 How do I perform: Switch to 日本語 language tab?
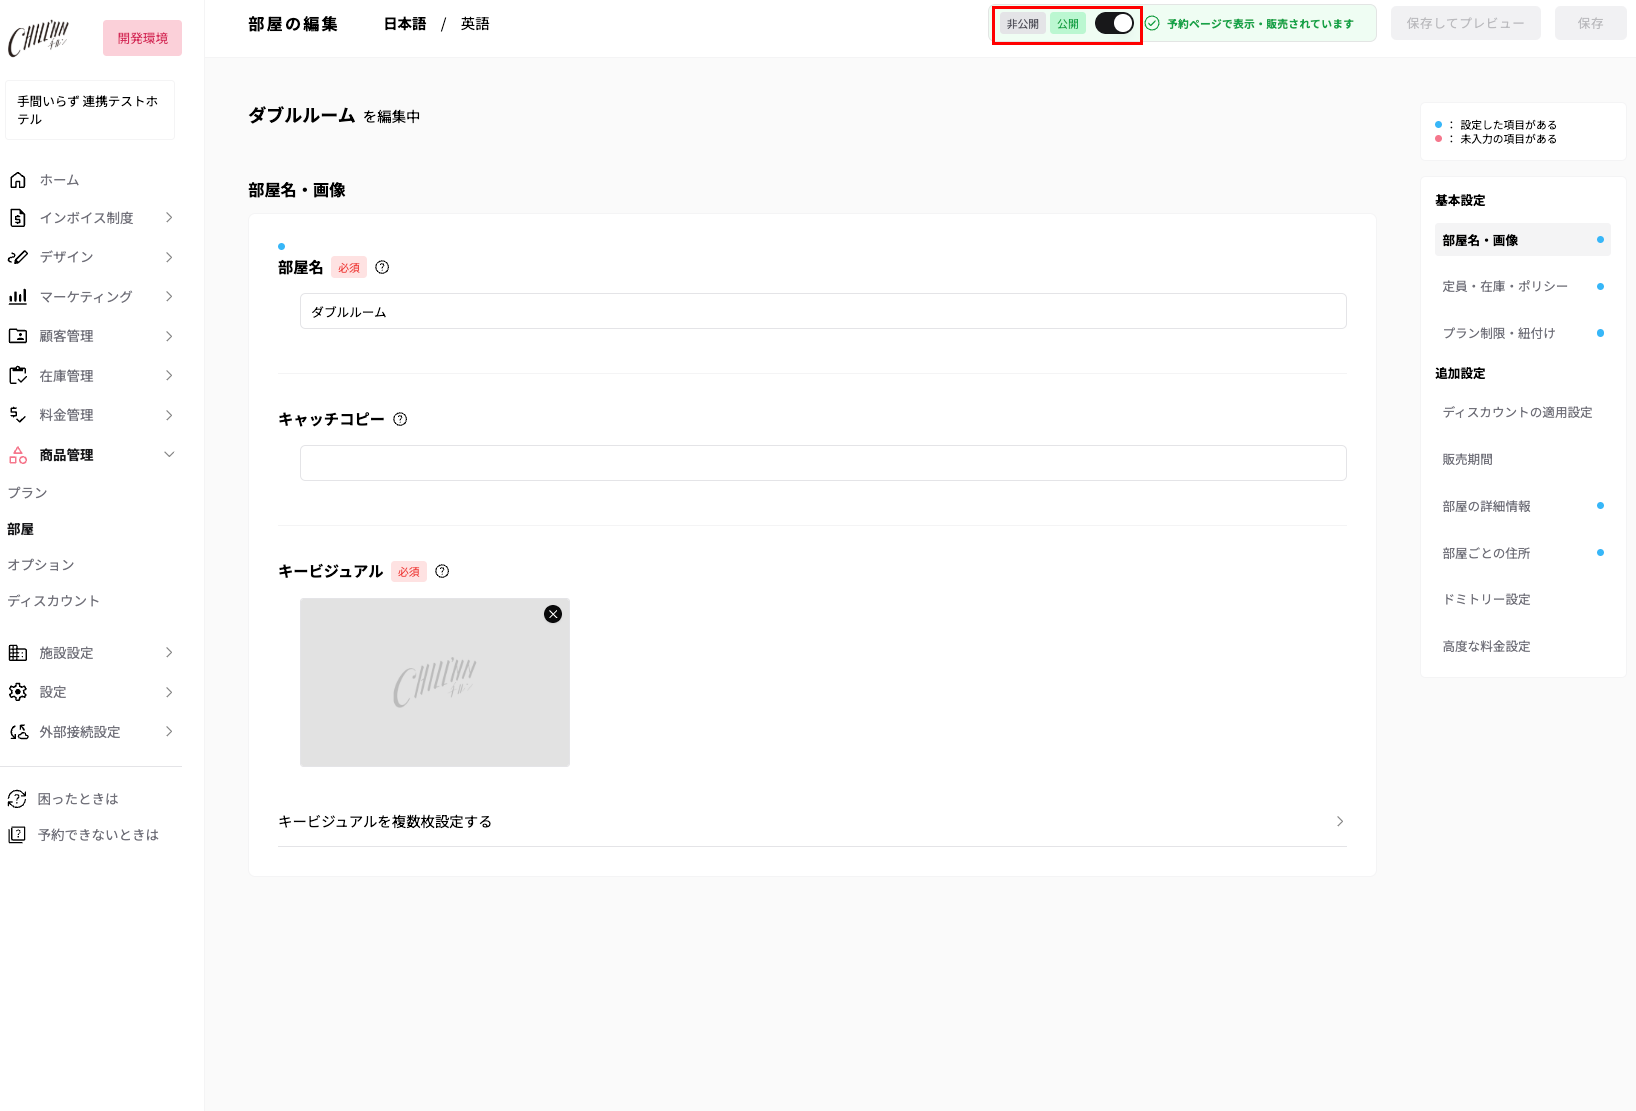pos(405,24)
